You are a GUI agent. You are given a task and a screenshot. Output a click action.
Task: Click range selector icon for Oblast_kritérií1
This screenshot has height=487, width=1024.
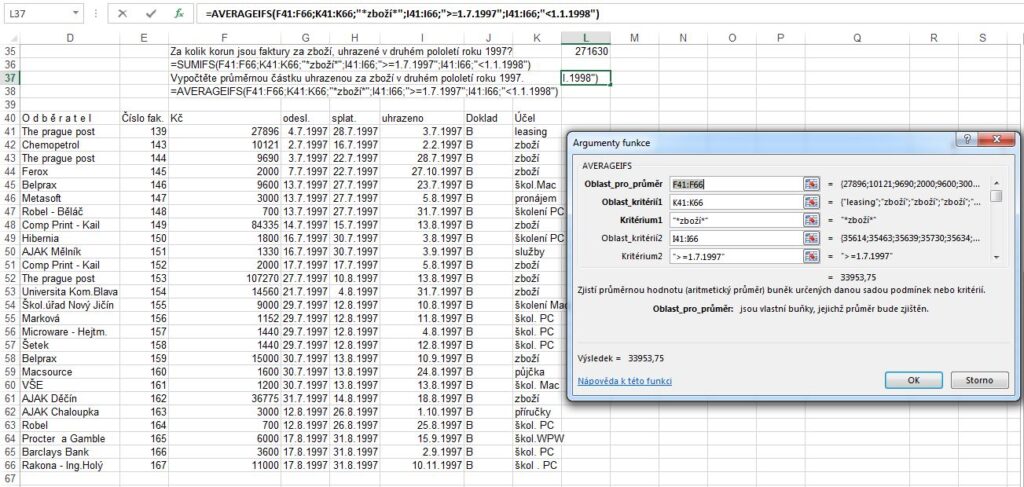coord(812,202)
